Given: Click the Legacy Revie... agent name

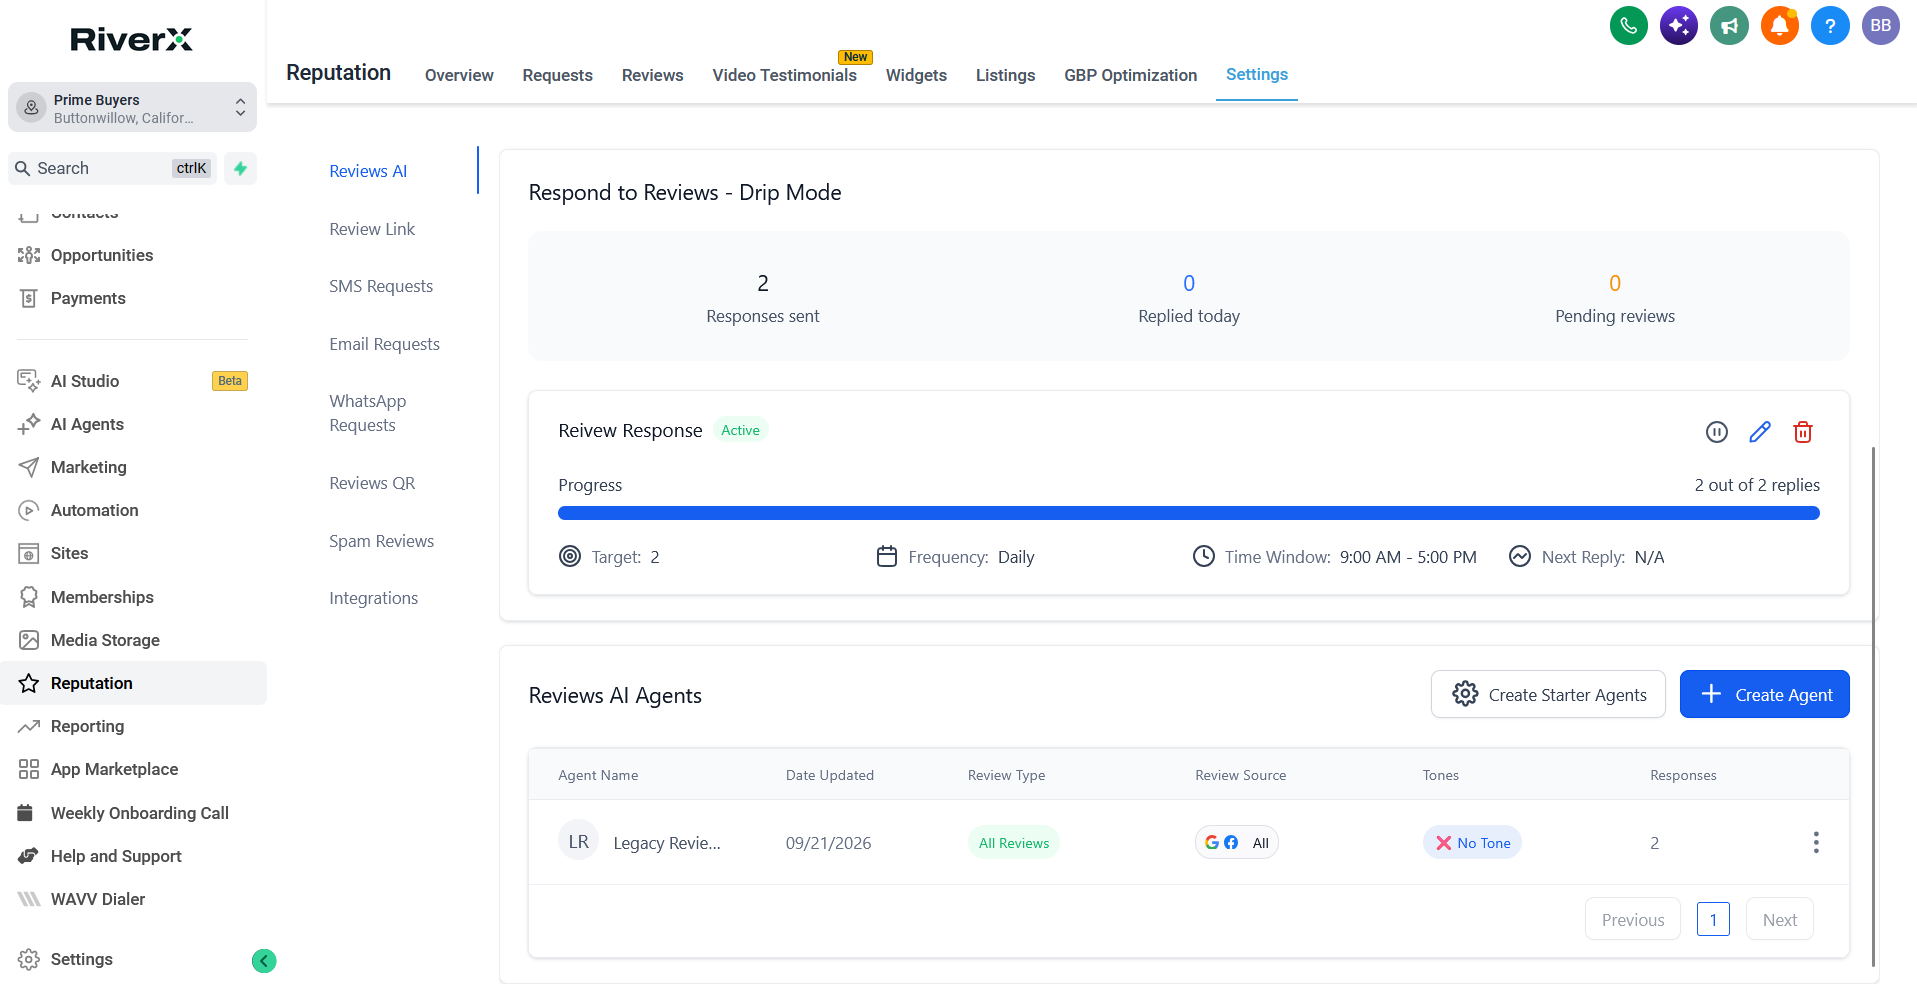Looking at the screenshot, I should click(x=666, y=843).
